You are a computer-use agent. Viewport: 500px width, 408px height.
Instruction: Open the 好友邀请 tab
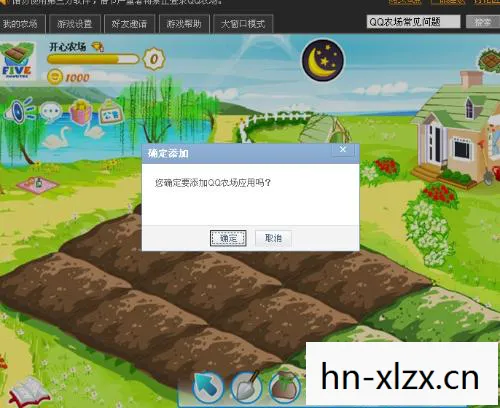click(129, 24)
